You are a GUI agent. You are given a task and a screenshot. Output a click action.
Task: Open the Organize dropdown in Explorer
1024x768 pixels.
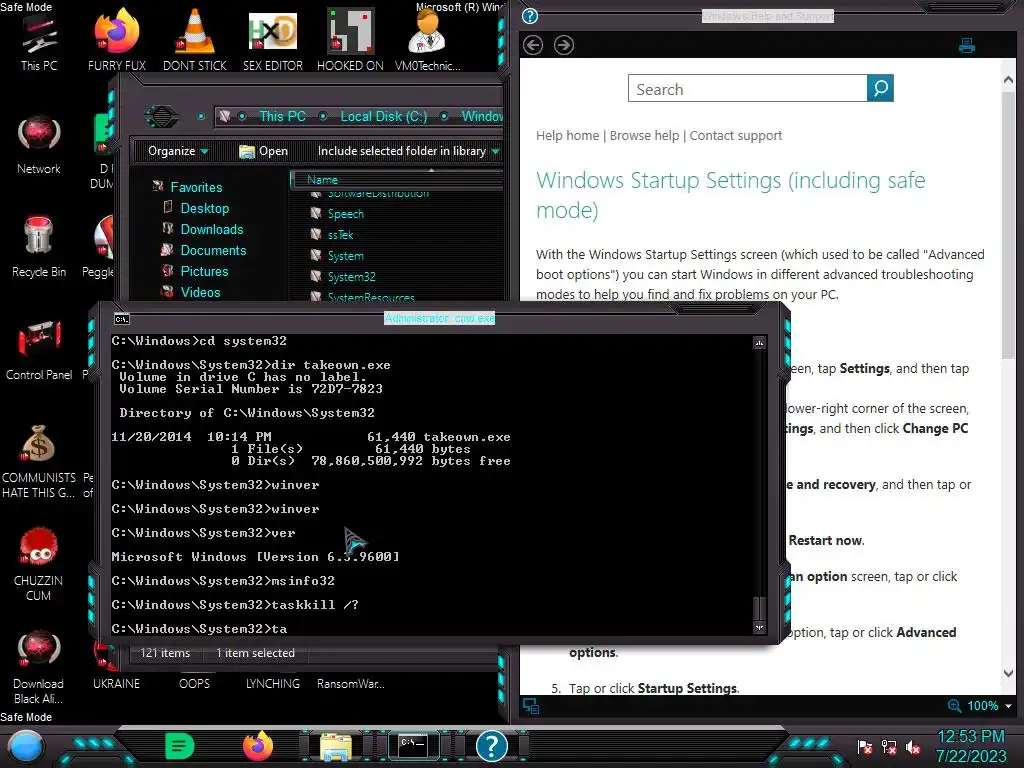coord(178,151)
